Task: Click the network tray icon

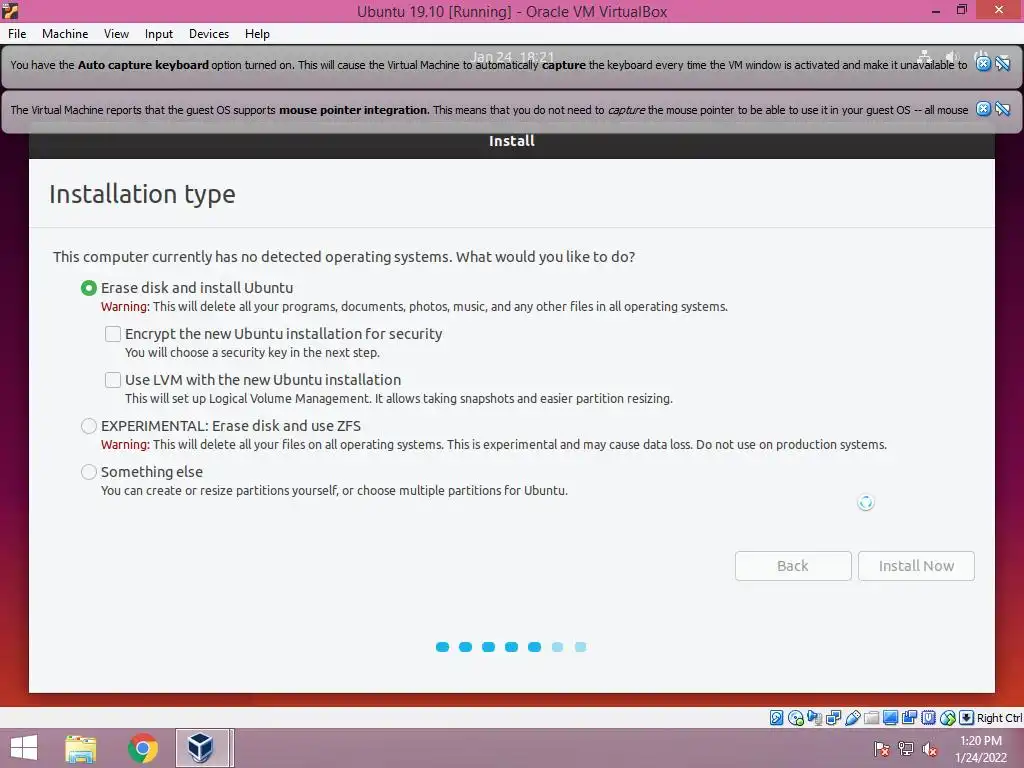Action: 906,749
